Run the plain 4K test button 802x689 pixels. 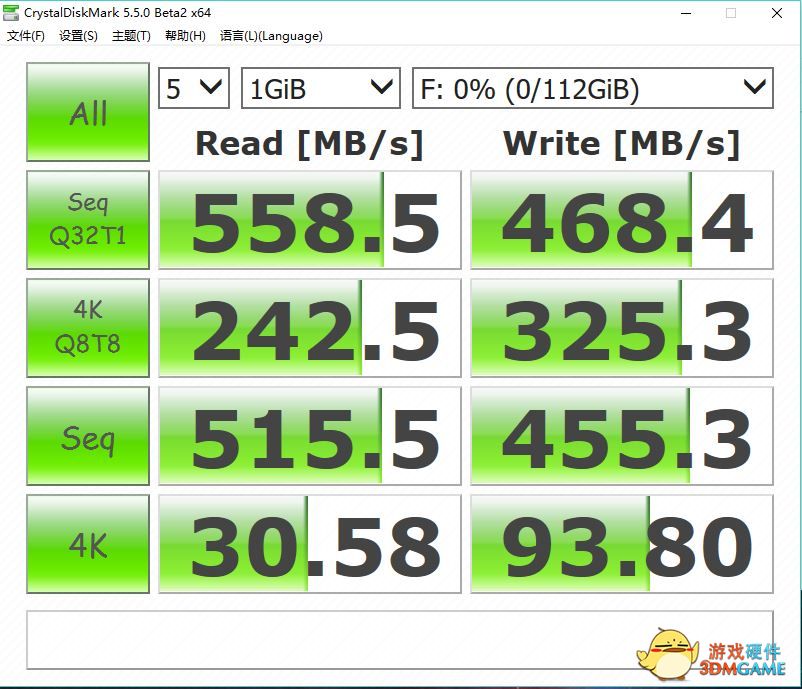pos(88,544)
